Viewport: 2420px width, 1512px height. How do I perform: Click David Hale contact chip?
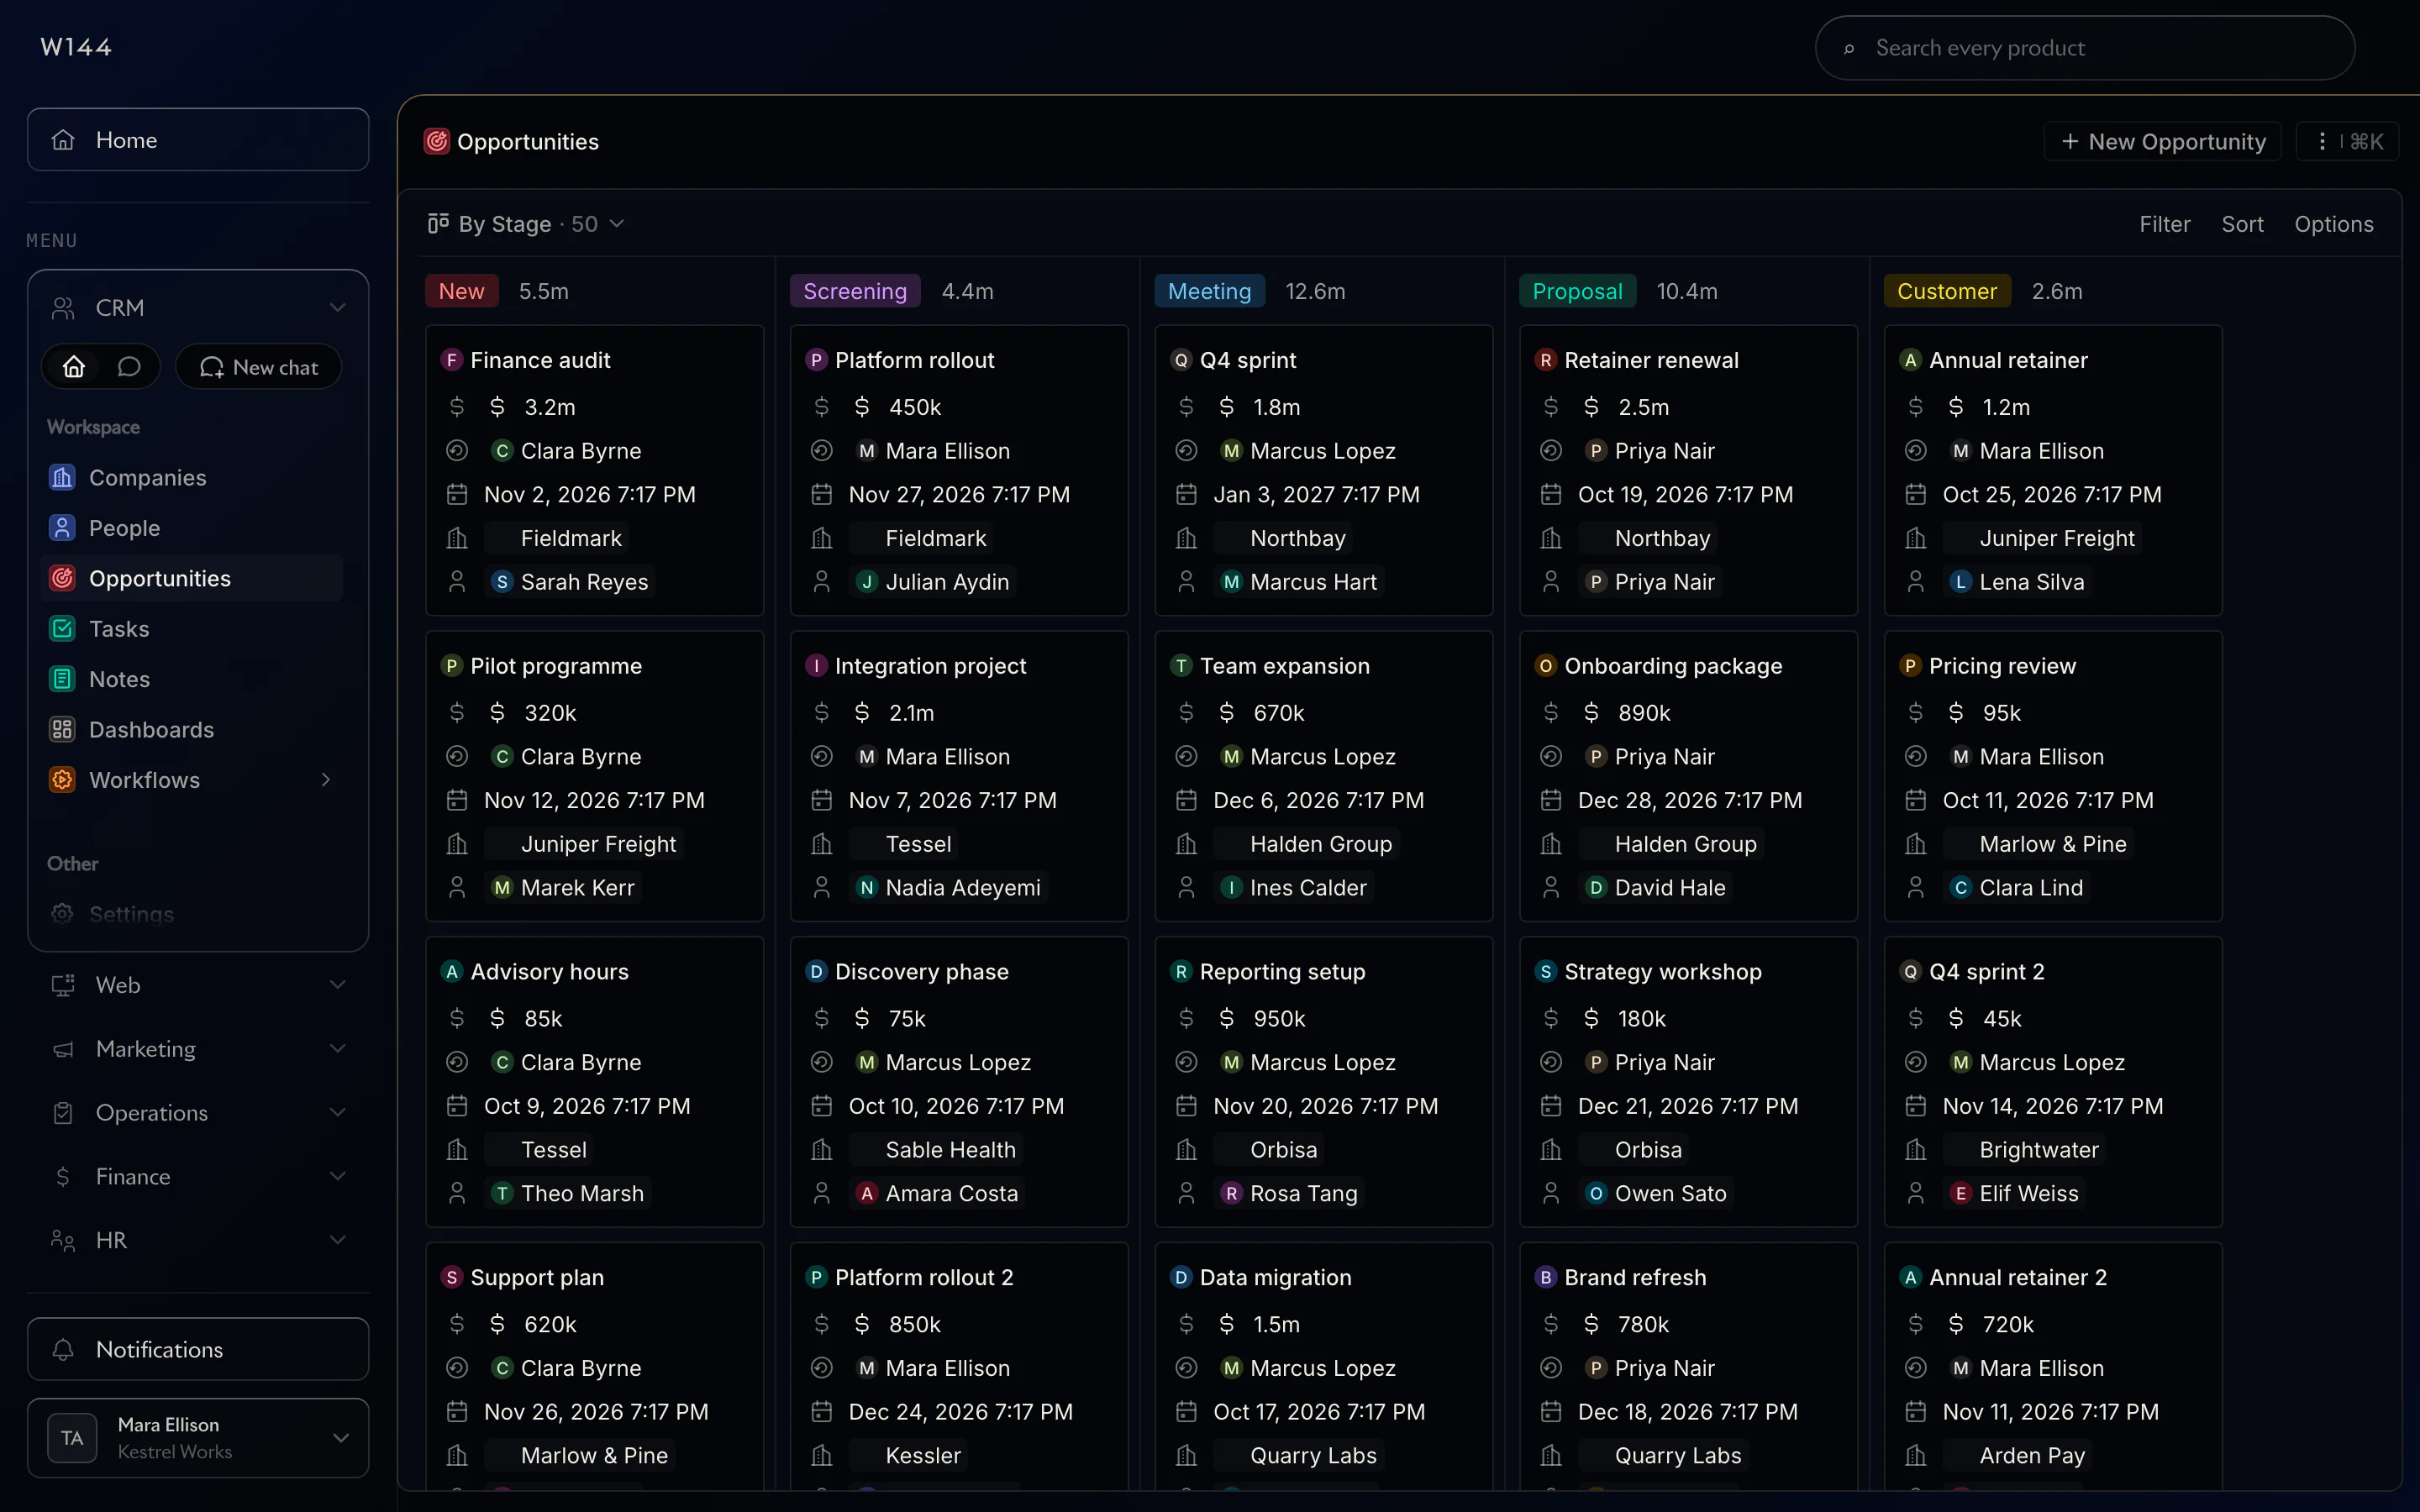pos(1656,888)
